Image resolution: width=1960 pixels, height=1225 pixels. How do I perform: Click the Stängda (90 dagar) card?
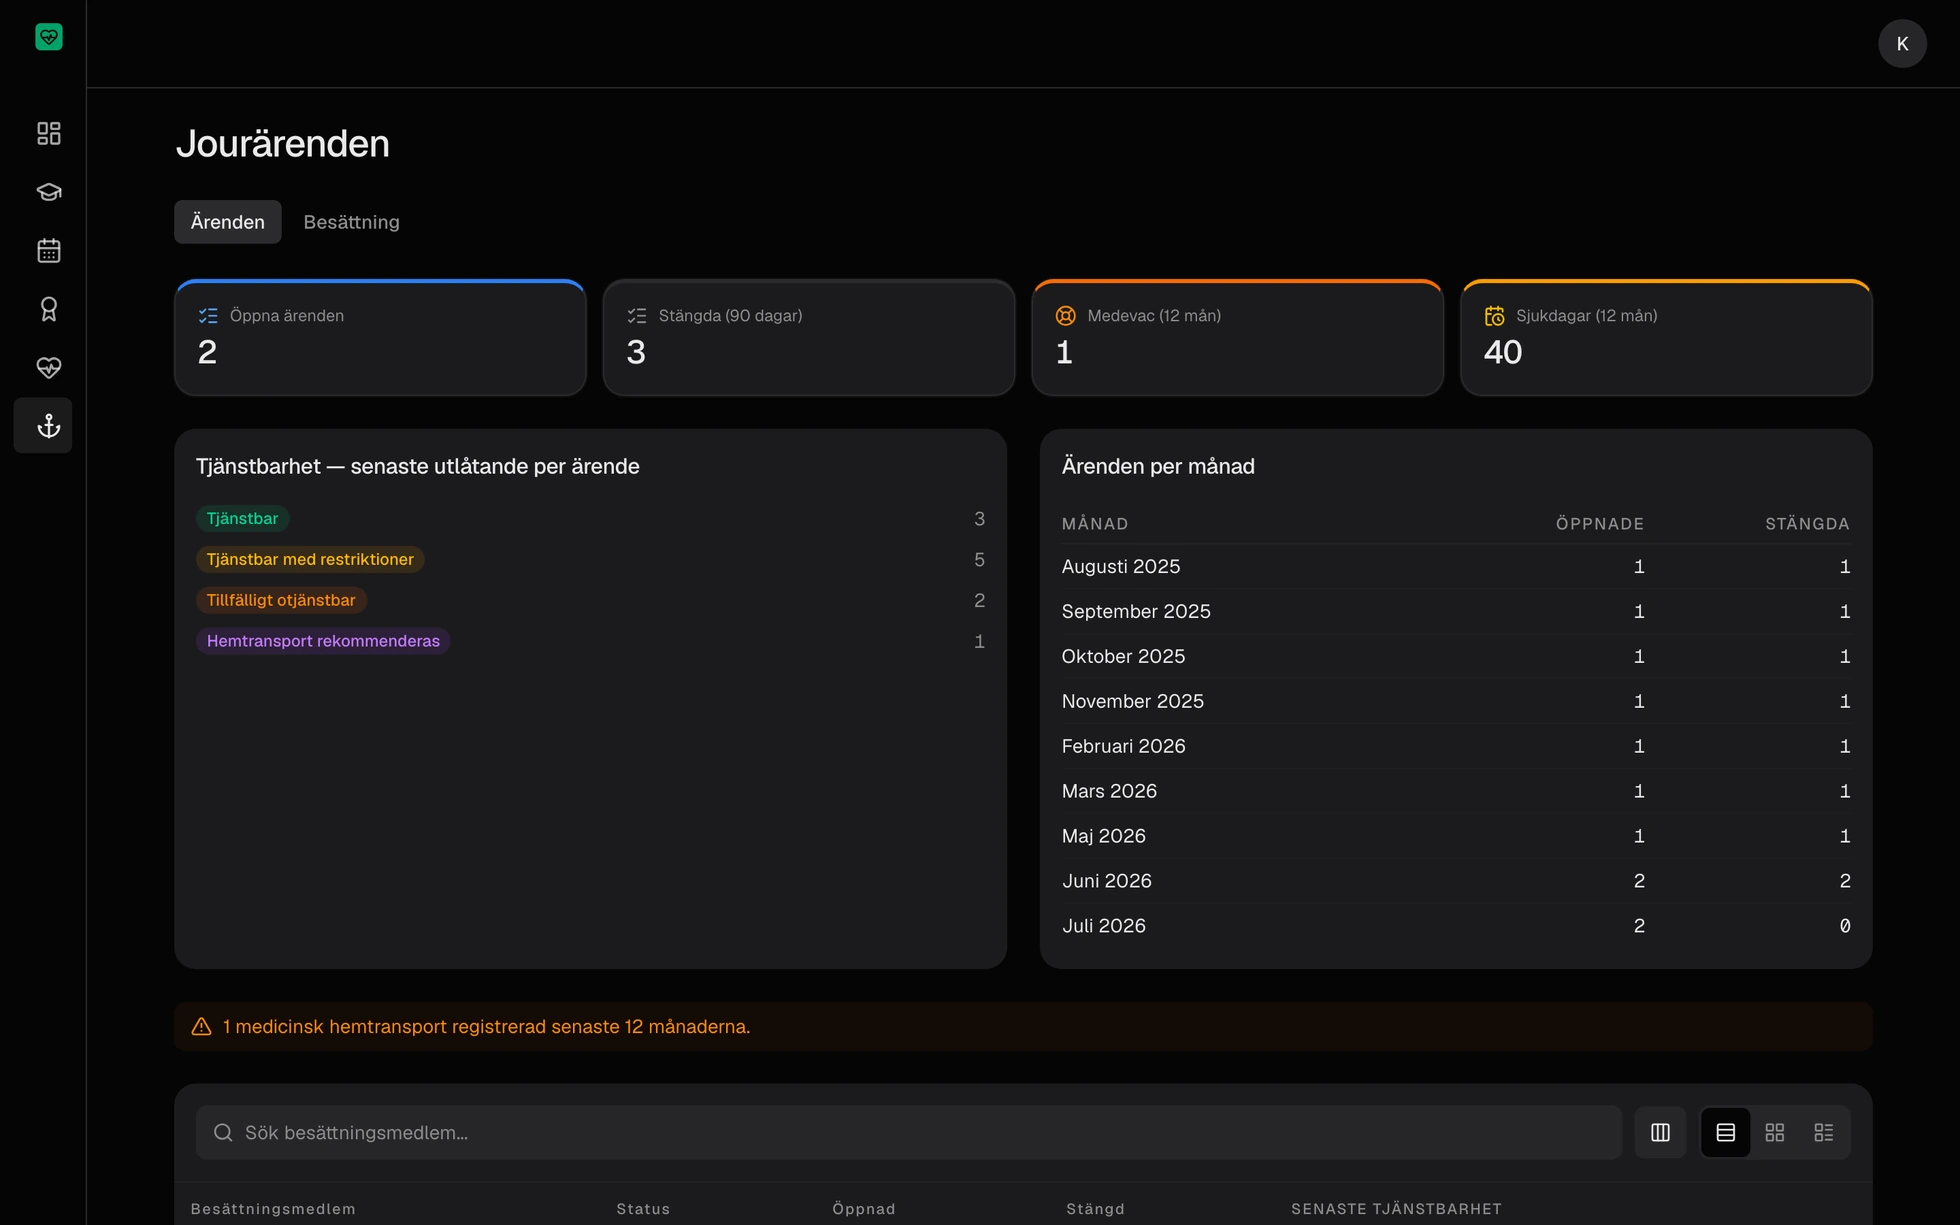coord(809,337)
